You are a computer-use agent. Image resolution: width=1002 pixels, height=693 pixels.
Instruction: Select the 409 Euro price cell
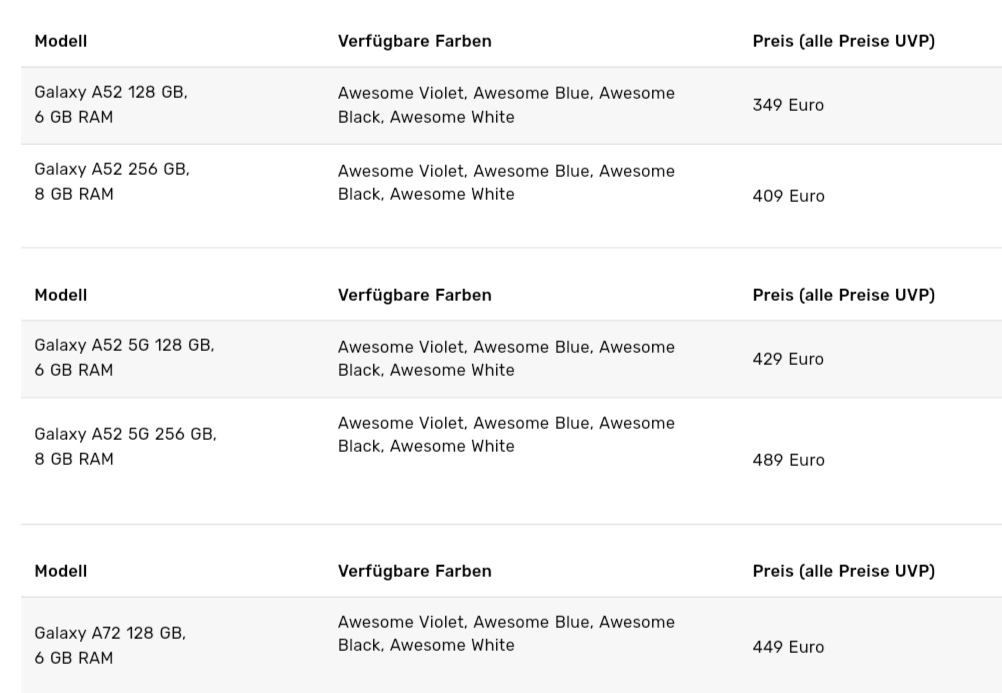point(788,196)
